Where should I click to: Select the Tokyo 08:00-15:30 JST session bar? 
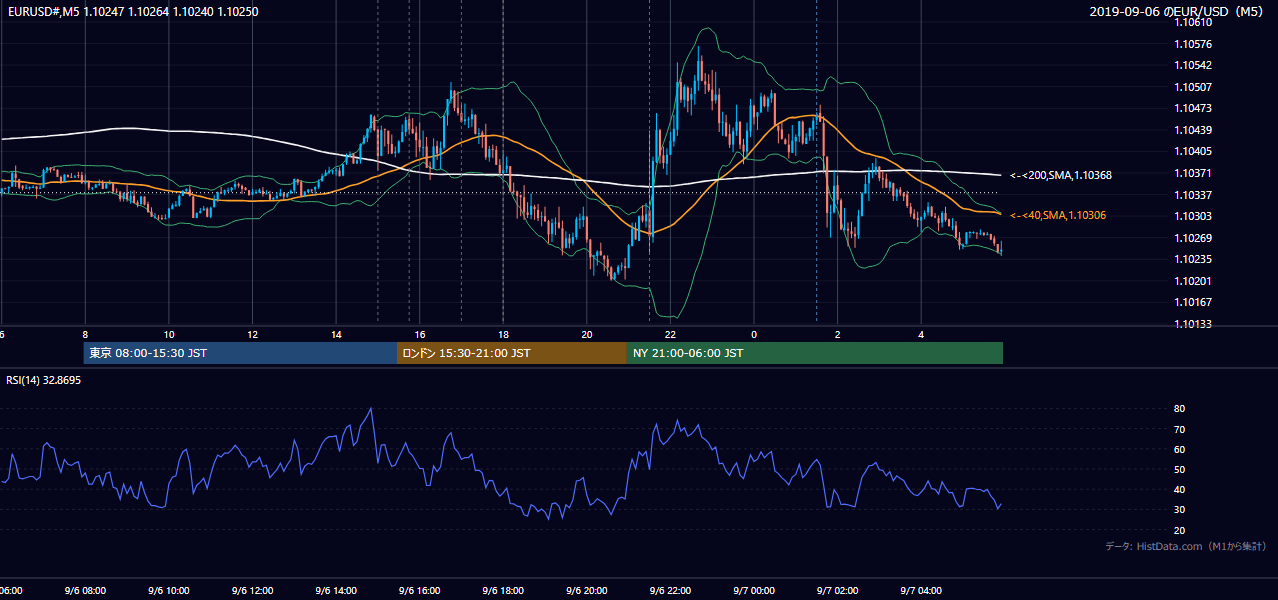point(240,353)
